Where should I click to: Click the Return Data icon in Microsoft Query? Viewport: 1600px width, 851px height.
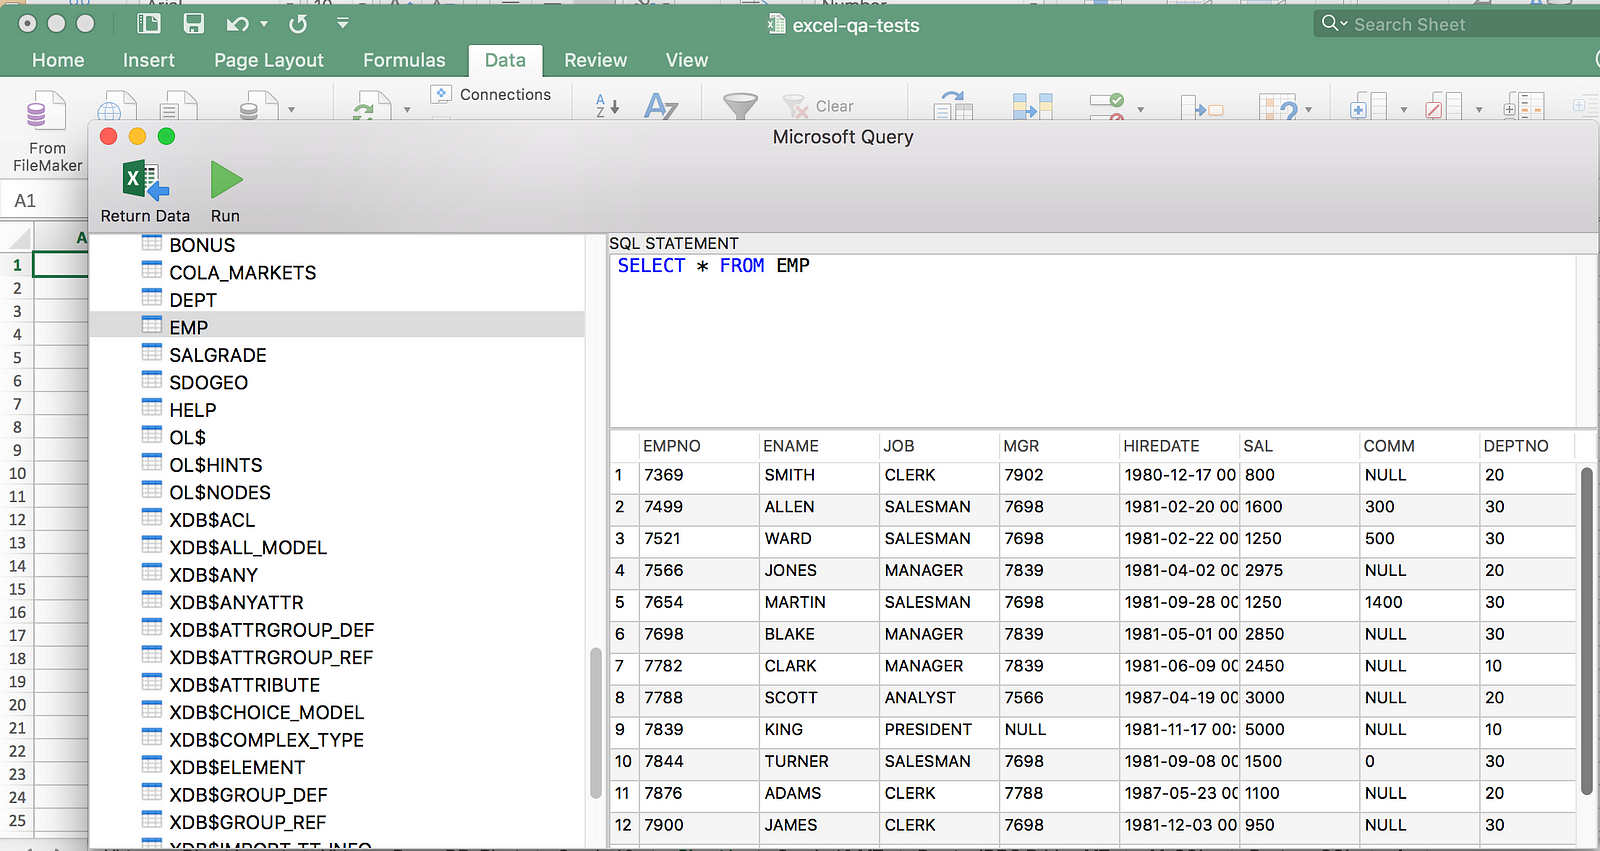[145, 180]
